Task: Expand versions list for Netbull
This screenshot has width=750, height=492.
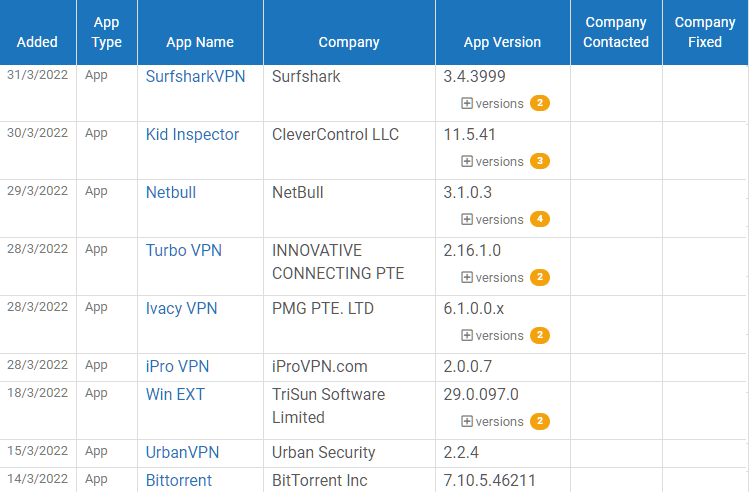Action: [x=491, y=220]
